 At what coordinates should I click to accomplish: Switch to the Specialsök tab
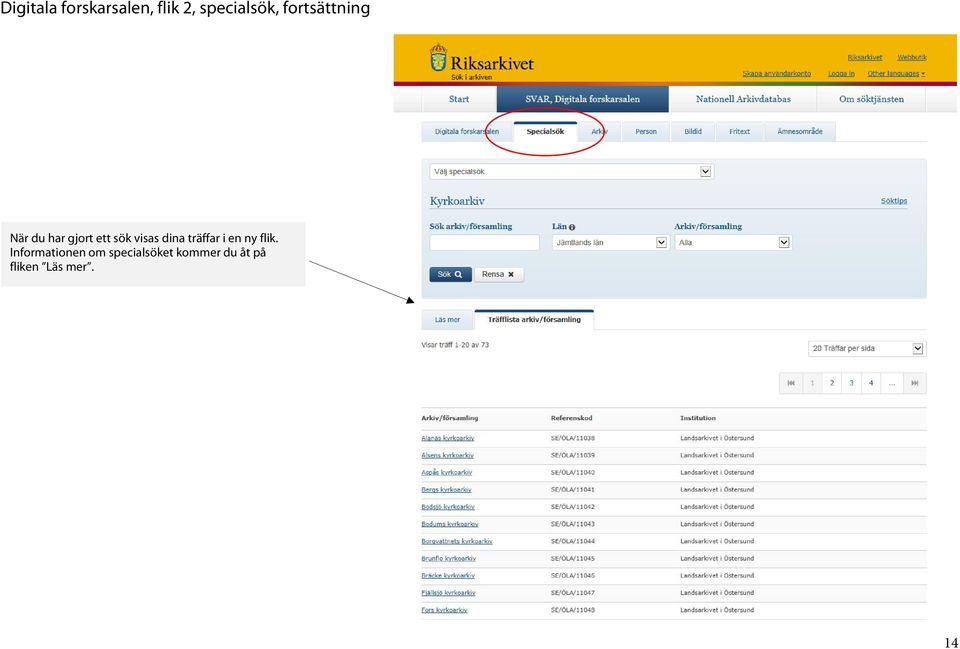(x=545, y=132)
